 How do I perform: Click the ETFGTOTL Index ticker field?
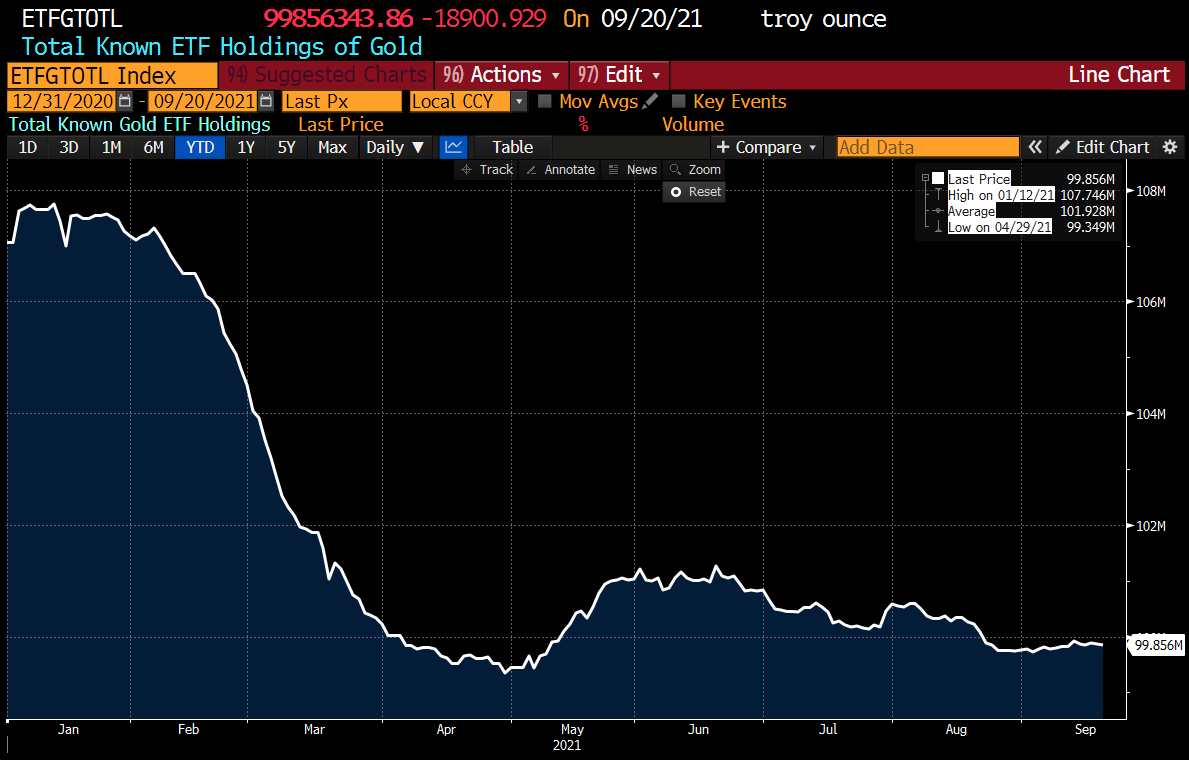(x=112, y=76)
